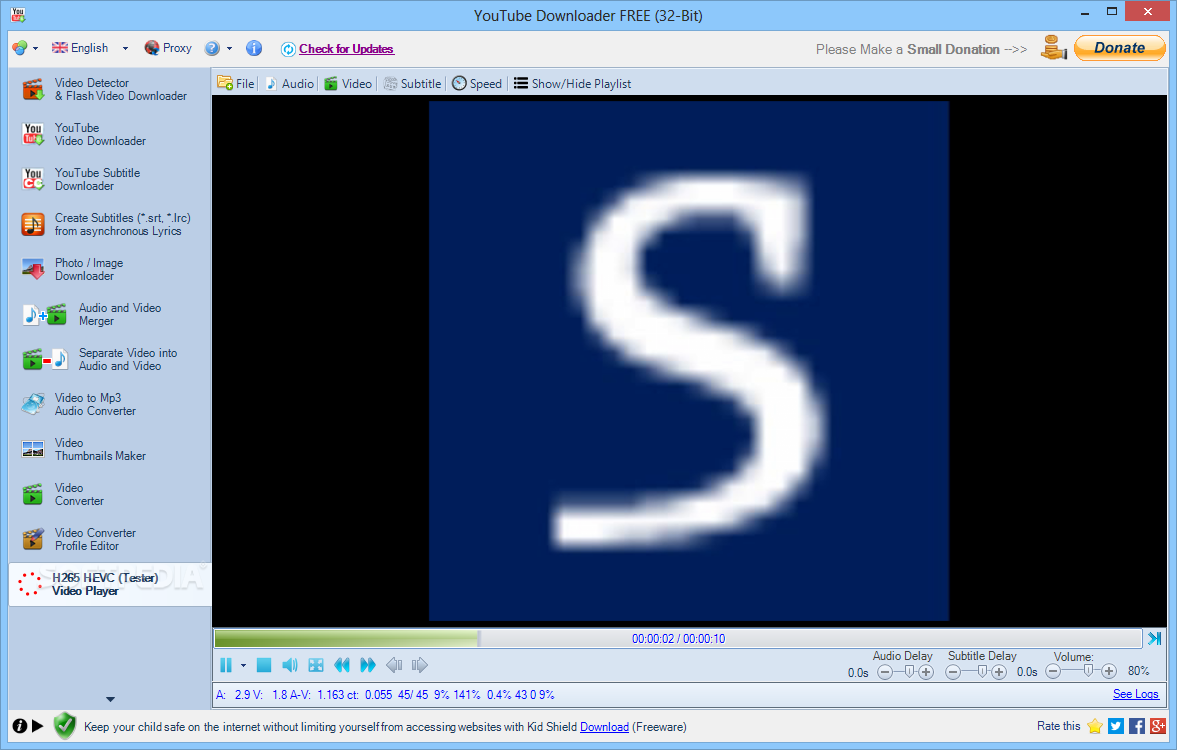Open Video Thumbnails Maker
This screenshot has width=1177, height=750.
click(x=109, y=450)
